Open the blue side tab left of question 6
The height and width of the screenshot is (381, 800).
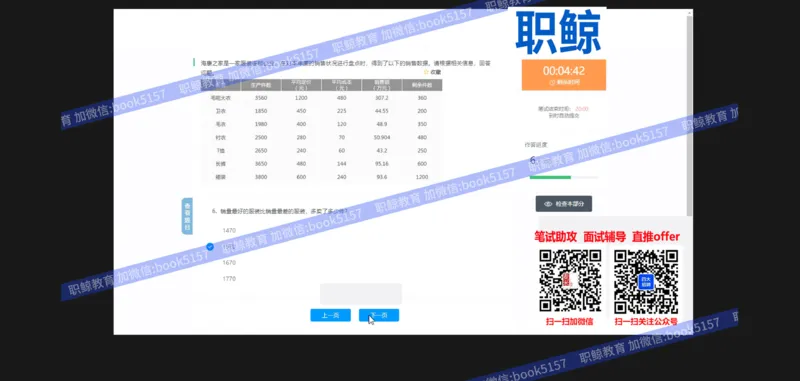click(x=187, y=216)
